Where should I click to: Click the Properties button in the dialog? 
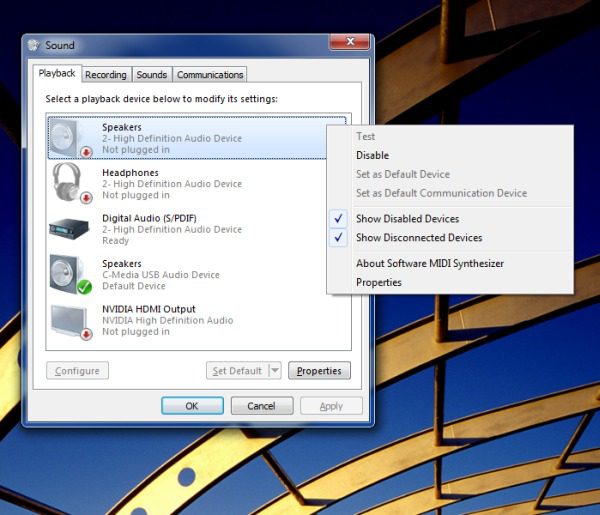(x=319, y=371)
